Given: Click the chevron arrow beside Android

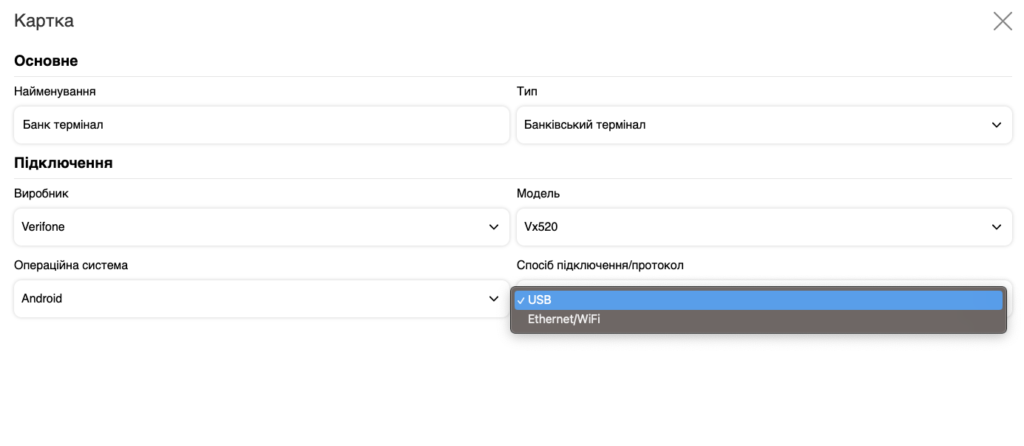Looking at the screenshot, I should point(494,298).
